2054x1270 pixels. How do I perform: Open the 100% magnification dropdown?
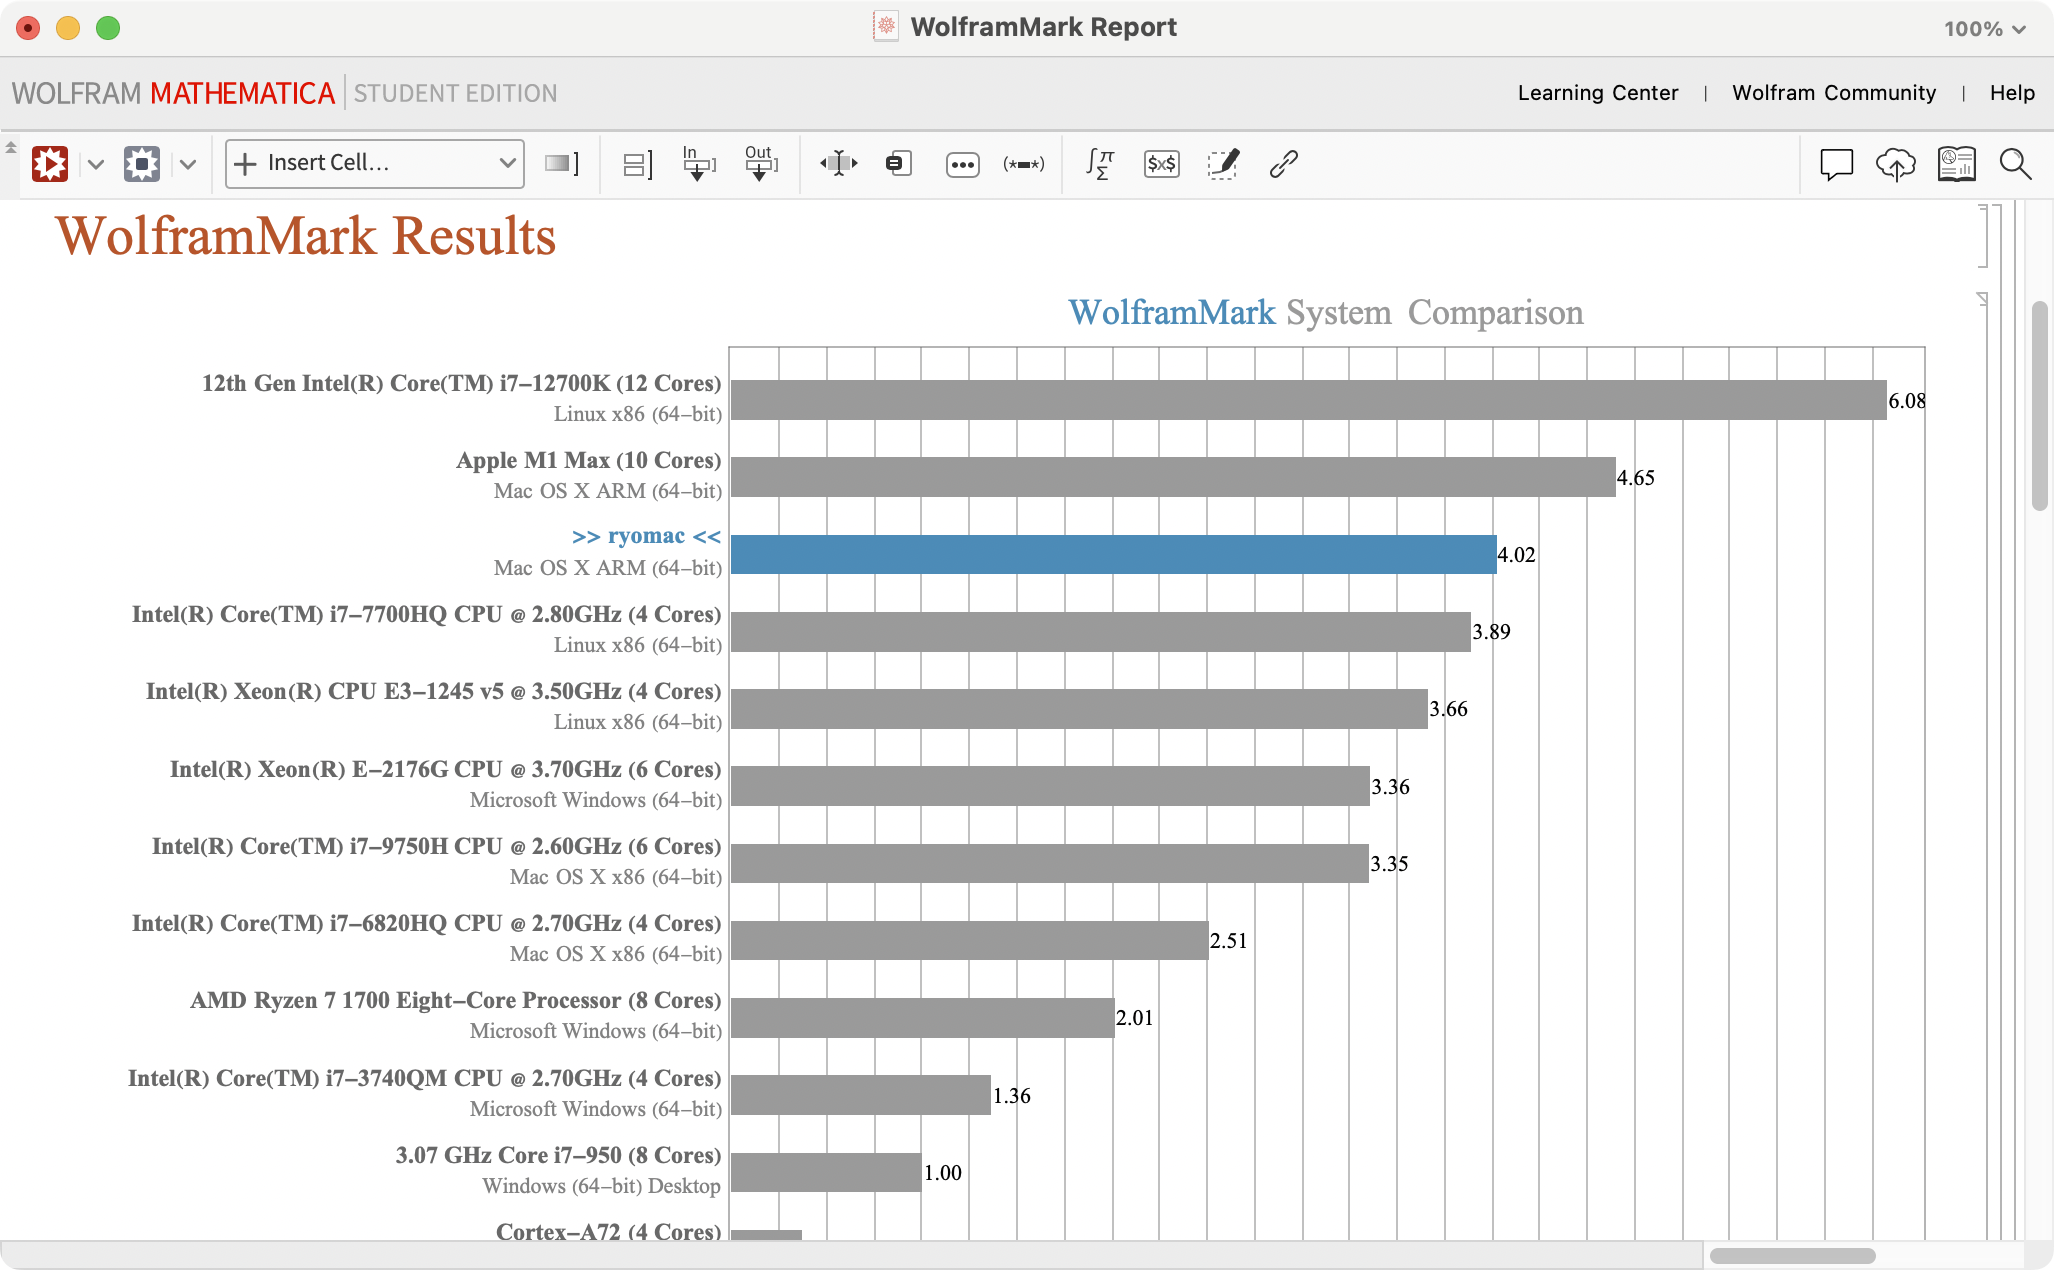click(1984, 29)
